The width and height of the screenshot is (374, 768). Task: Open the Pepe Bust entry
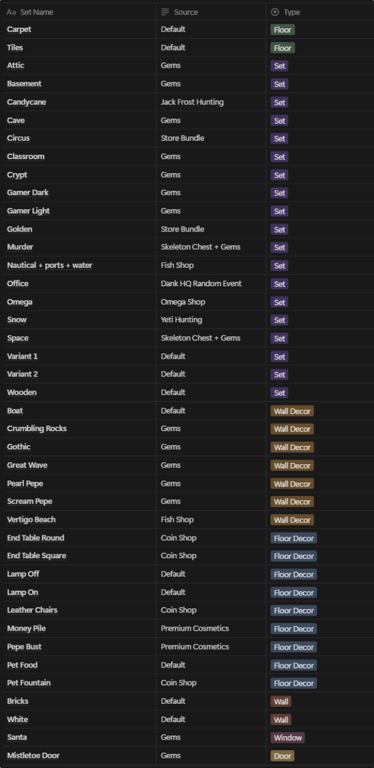click(24, 647)
